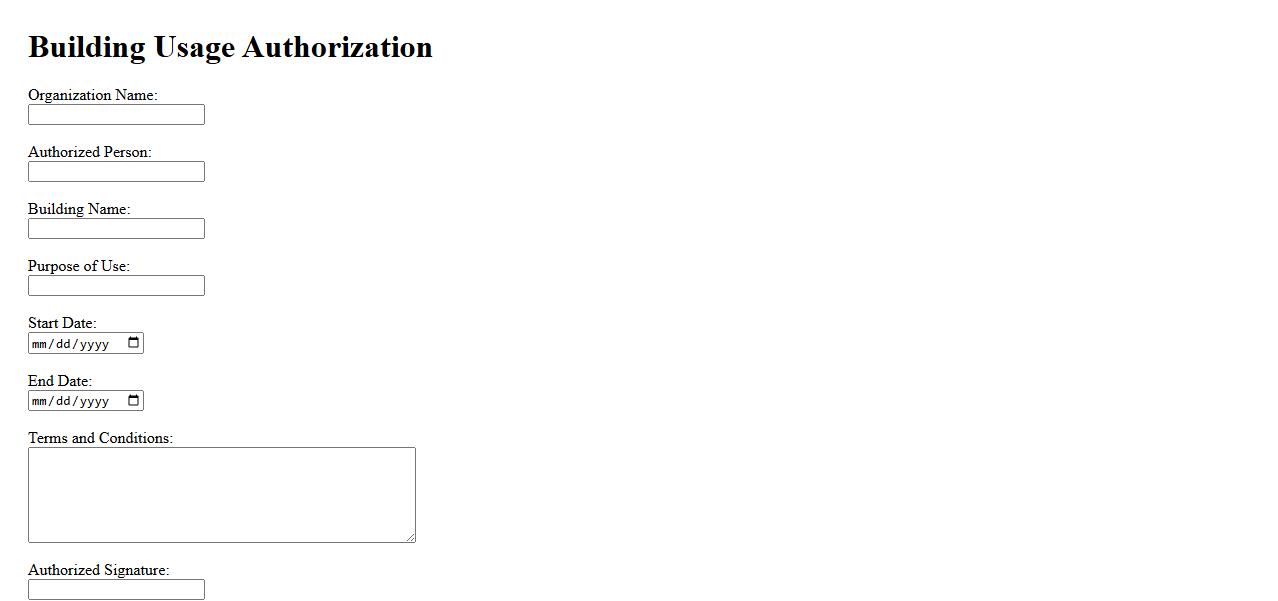Click the "Authorized Signature:" label

click(99, 571)
